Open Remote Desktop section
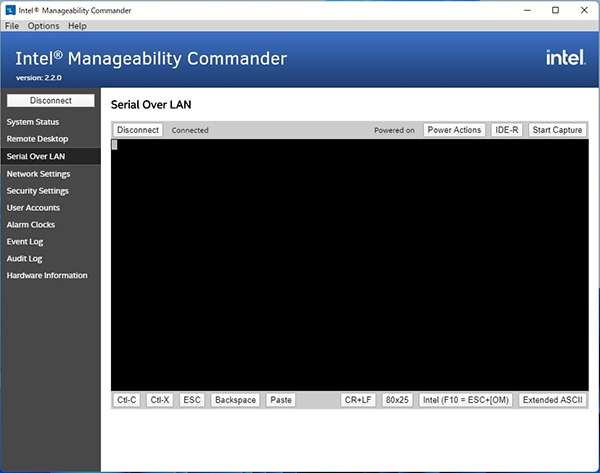 click(x=38, y=139)
